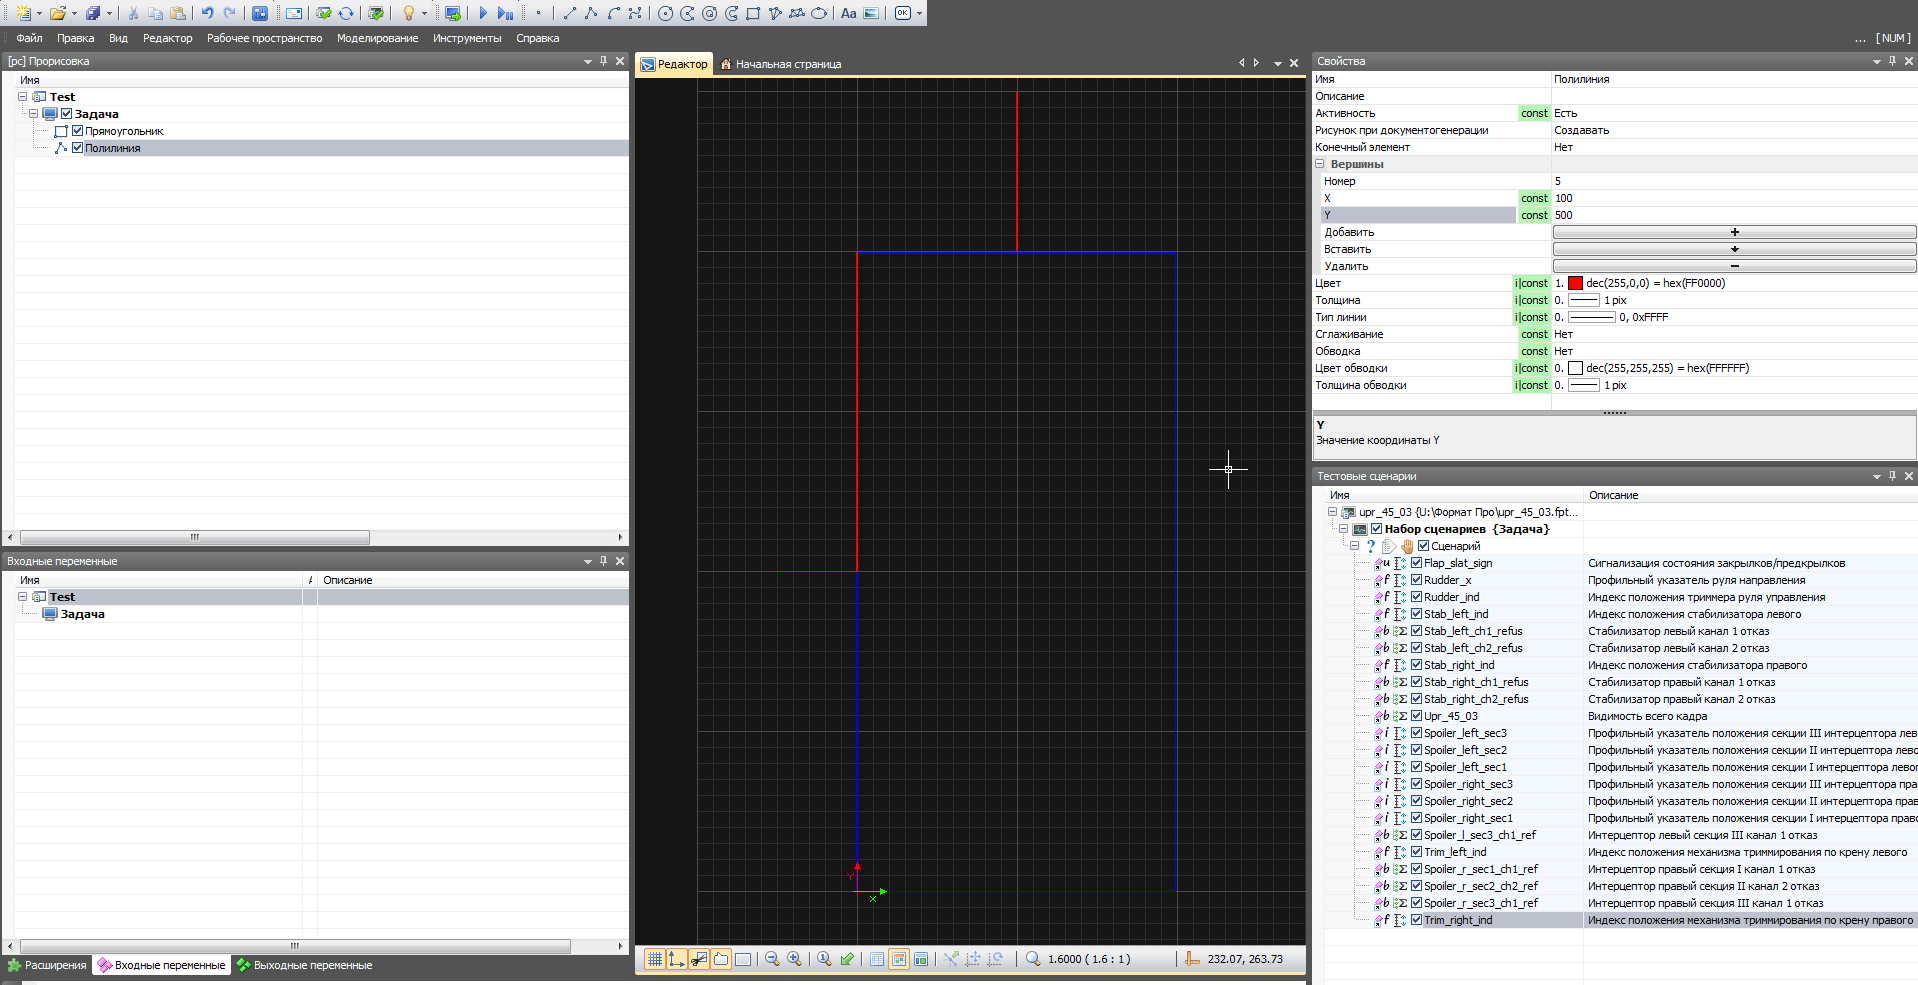Collapse the Вершины property group
The height and width of the screenshot is (985, 1918).
[1319, 164]
